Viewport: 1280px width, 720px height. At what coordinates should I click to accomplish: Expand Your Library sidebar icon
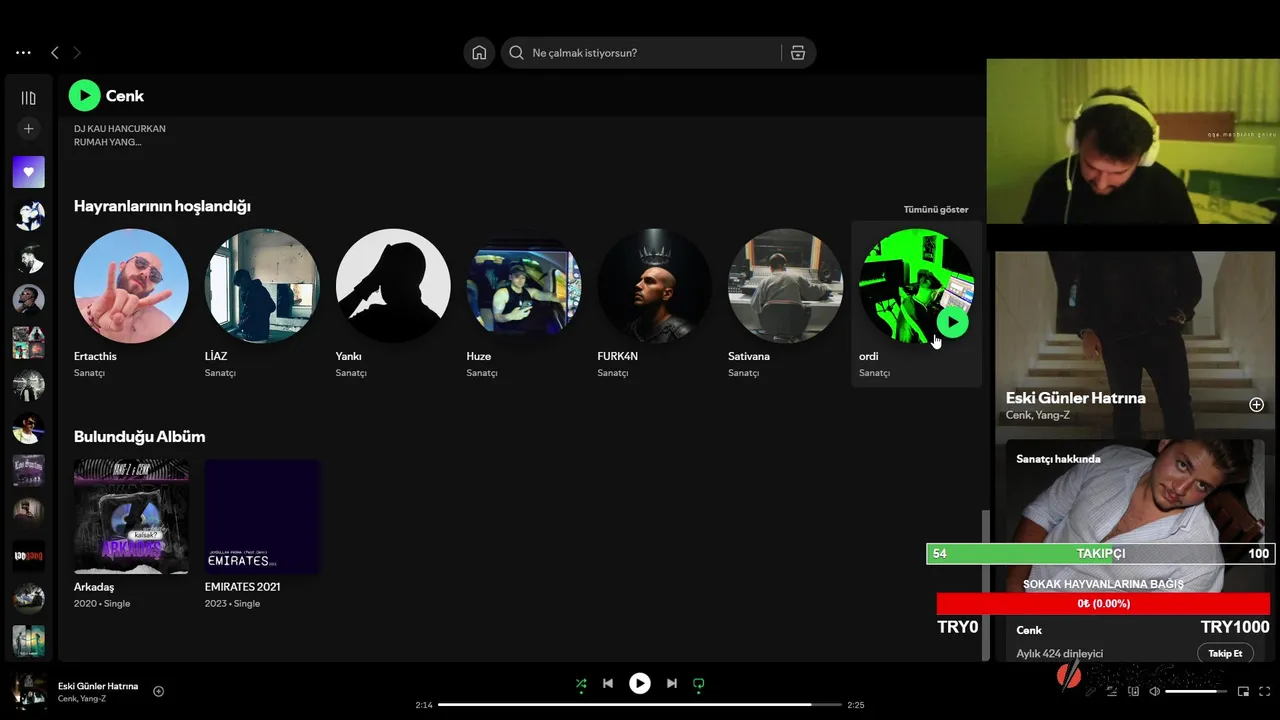click(28, 98)
